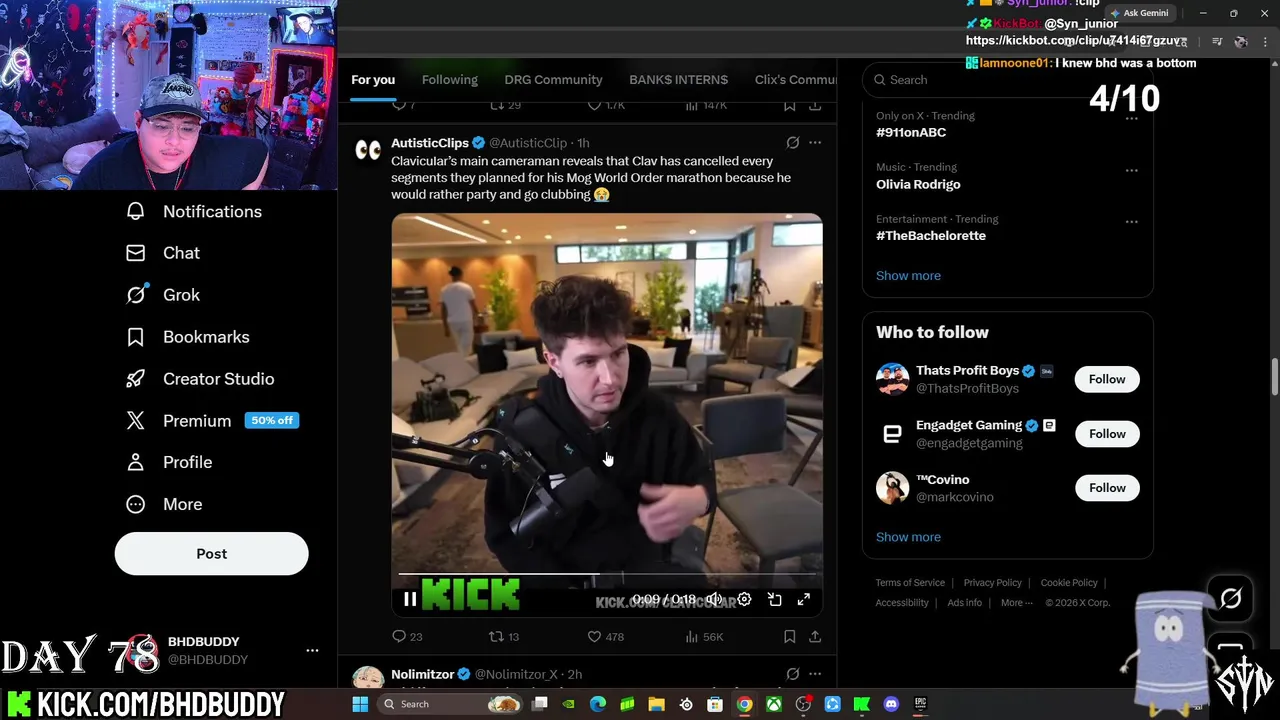
Task: Open the #911onABC trending topic
Action: [x=911, y=132]
